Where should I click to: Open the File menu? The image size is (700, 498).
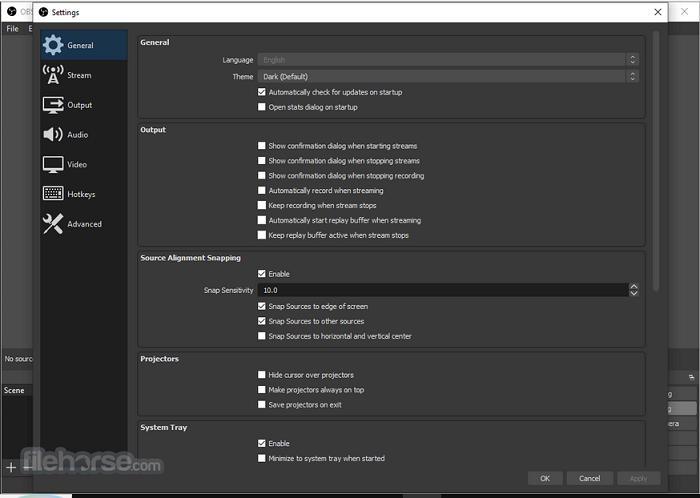click(13, 29)
